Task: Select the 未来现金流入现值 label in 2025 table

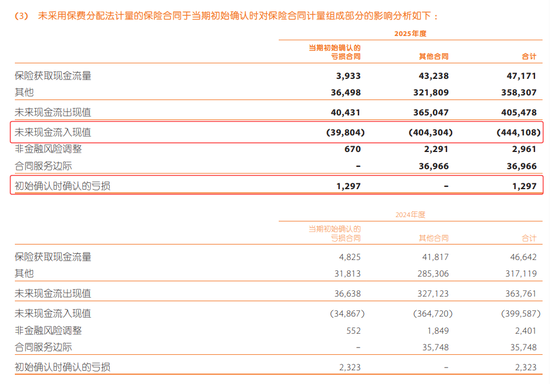Action: point(53,132)
